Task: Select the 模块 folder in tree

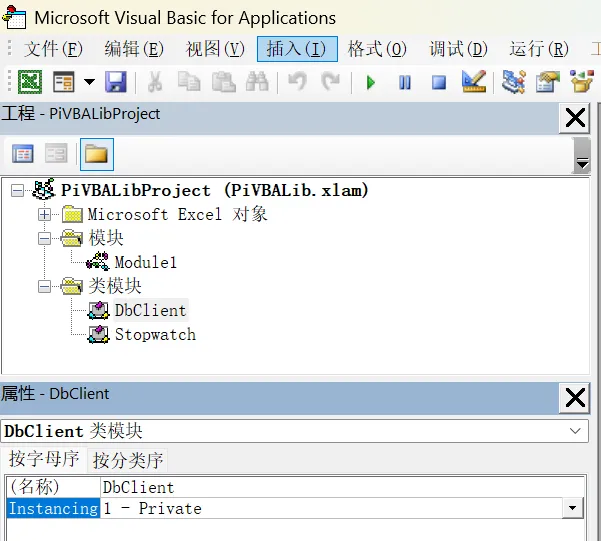Action: (x=106, y=238)
